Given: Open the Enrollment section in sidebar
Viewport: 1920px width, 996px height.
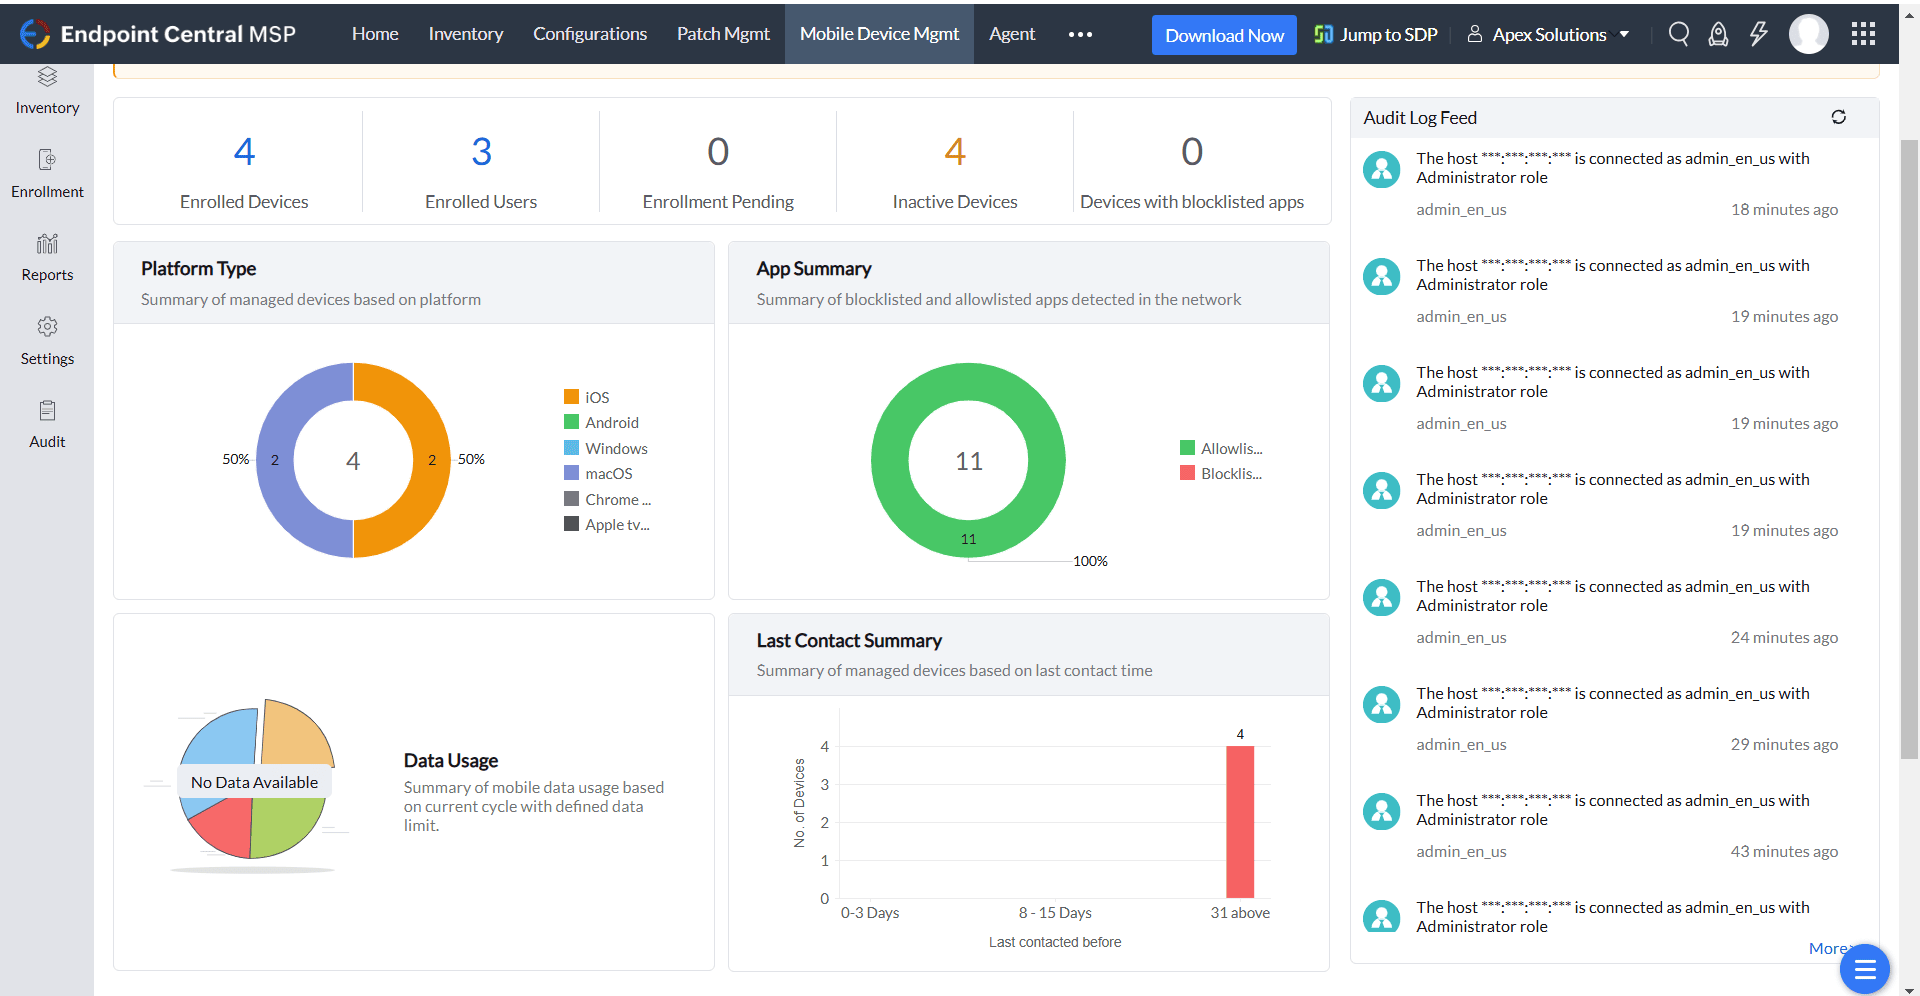Looking at the screenshot, I should coord(47,175).
